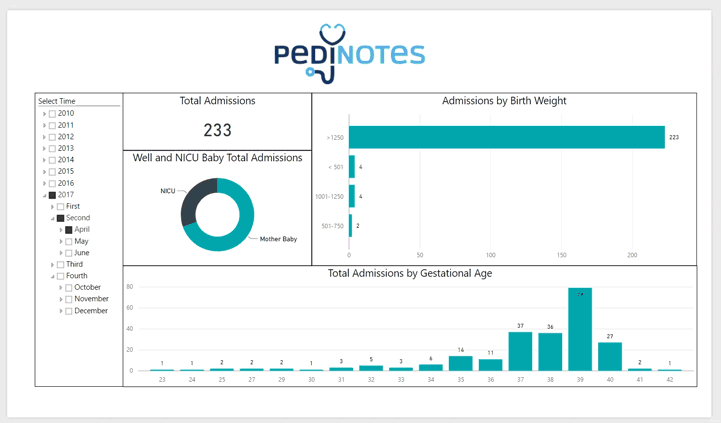Uncheck the April month checkbox
This screenshot has width=721, height=423.
tap(69, 230)
